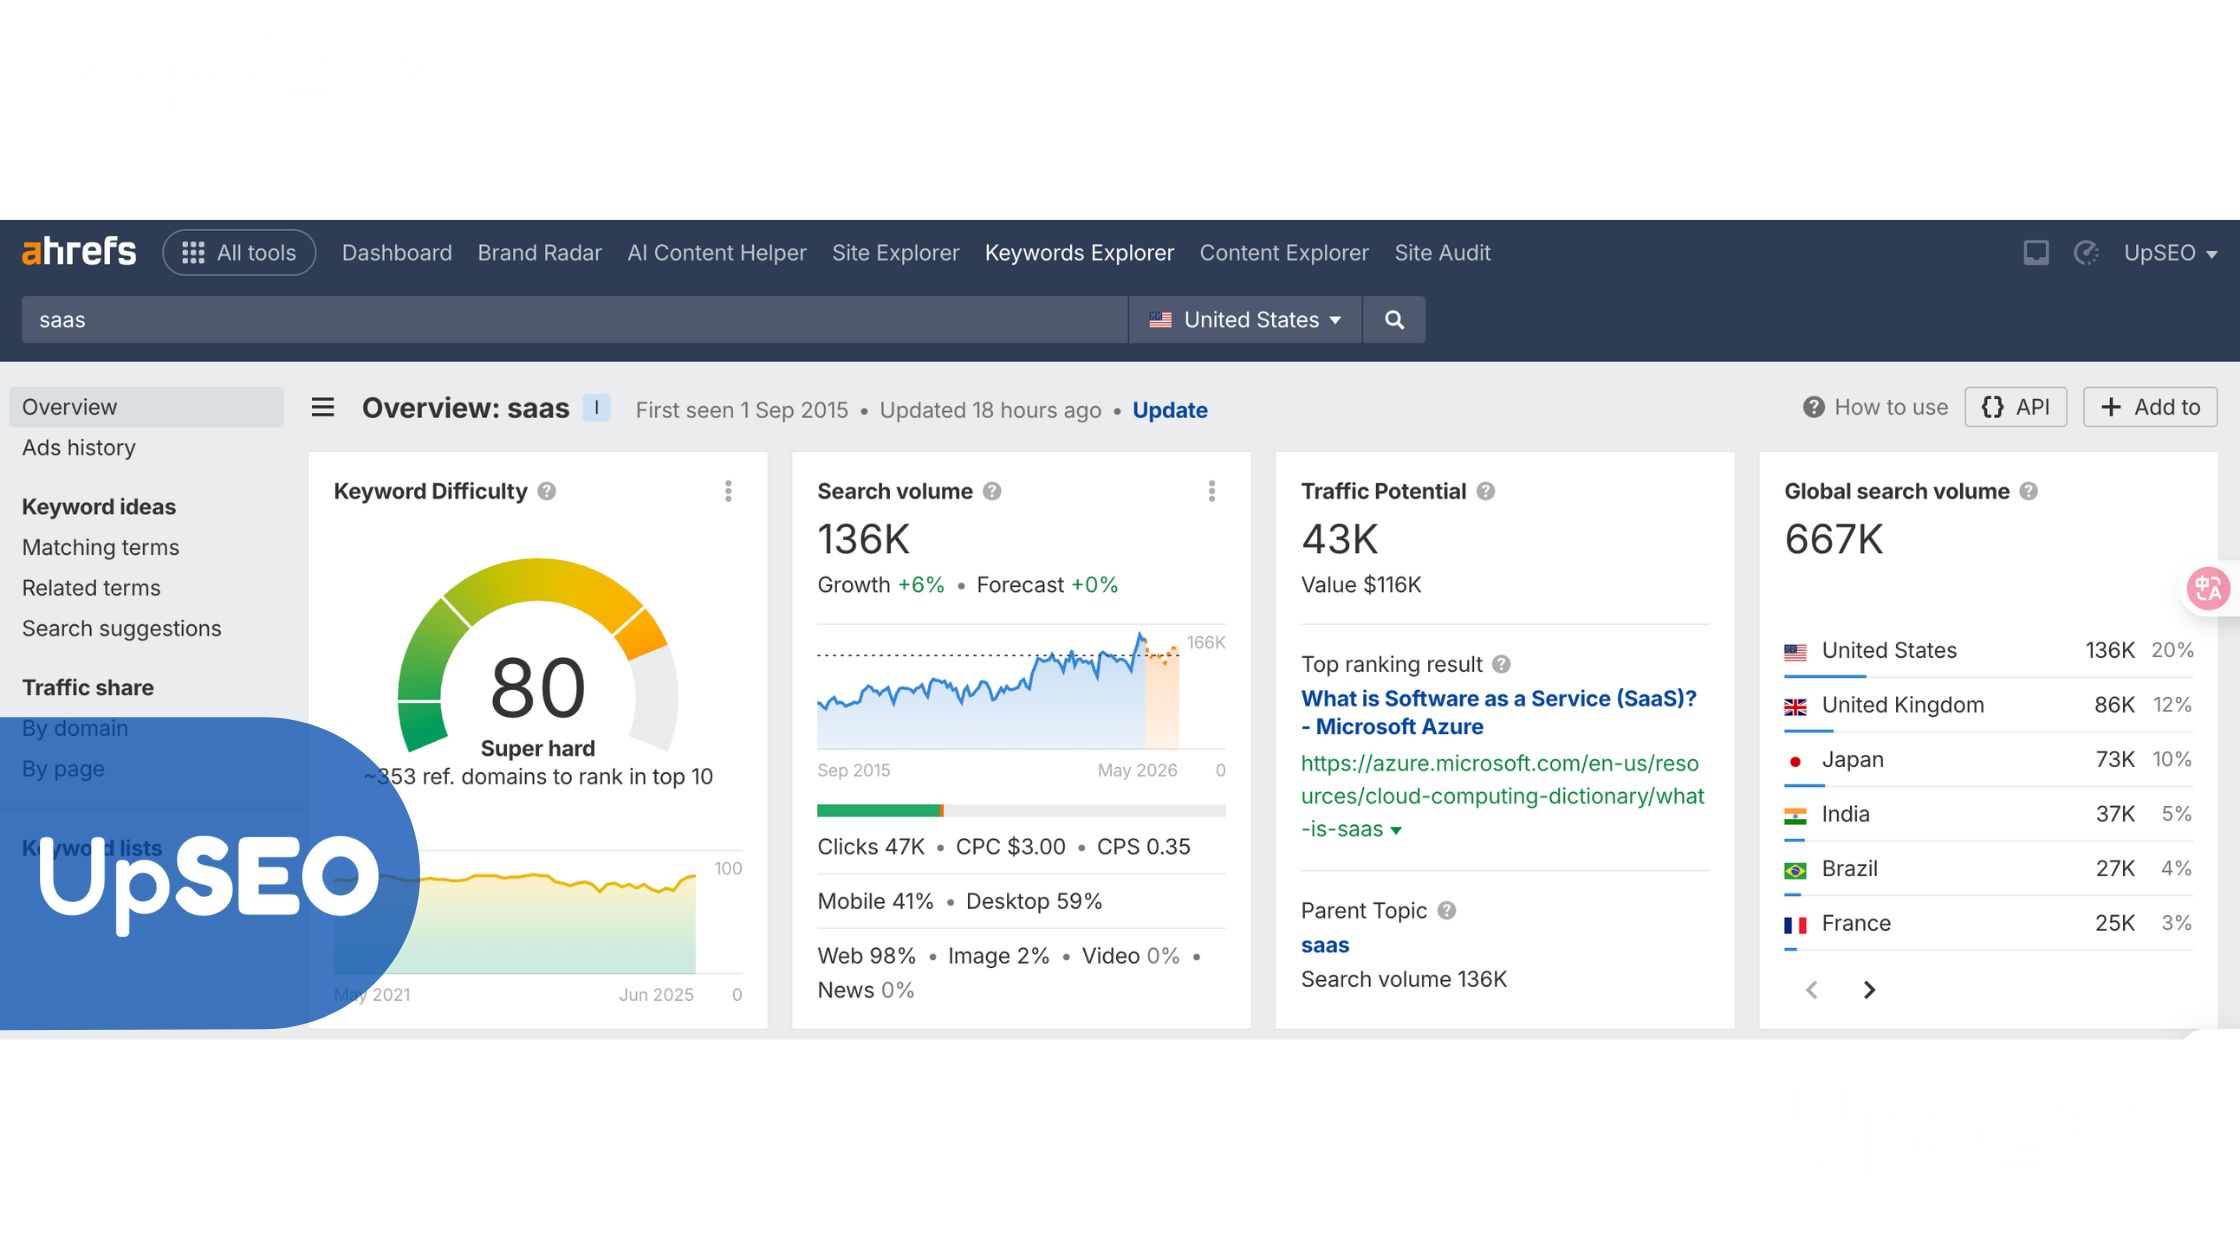Click the Update link
The width and height of the screenshot is (2240, 1260).
[1170, 410]
